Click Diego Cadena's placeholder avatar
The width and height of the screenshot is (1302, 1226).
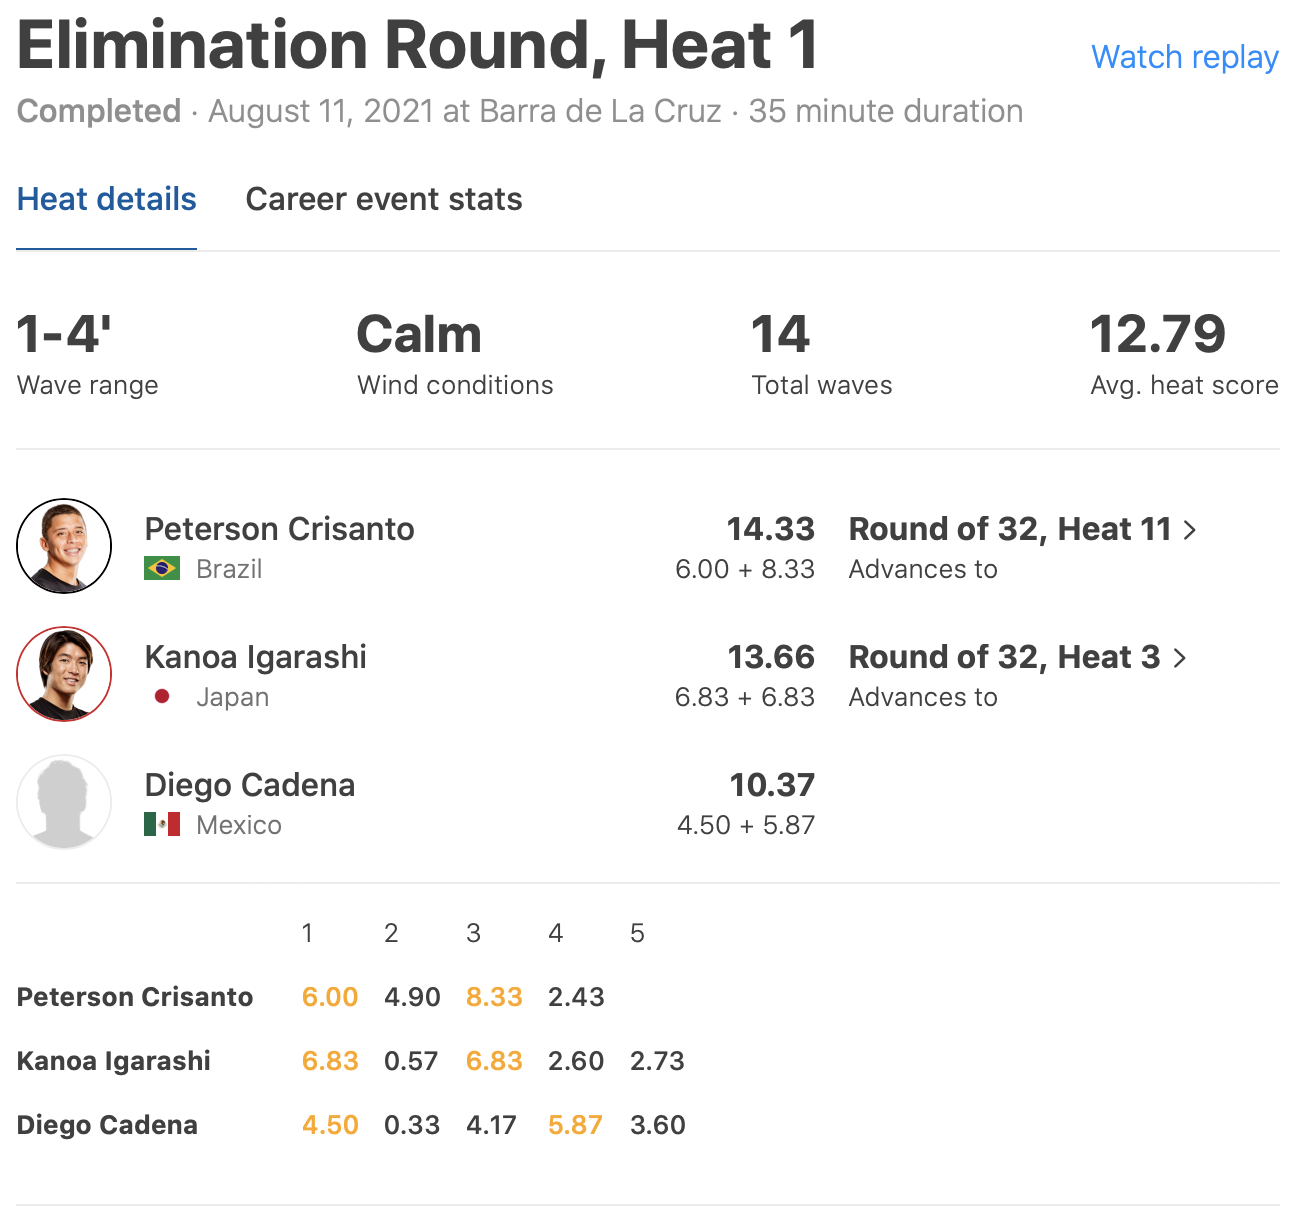64,802
